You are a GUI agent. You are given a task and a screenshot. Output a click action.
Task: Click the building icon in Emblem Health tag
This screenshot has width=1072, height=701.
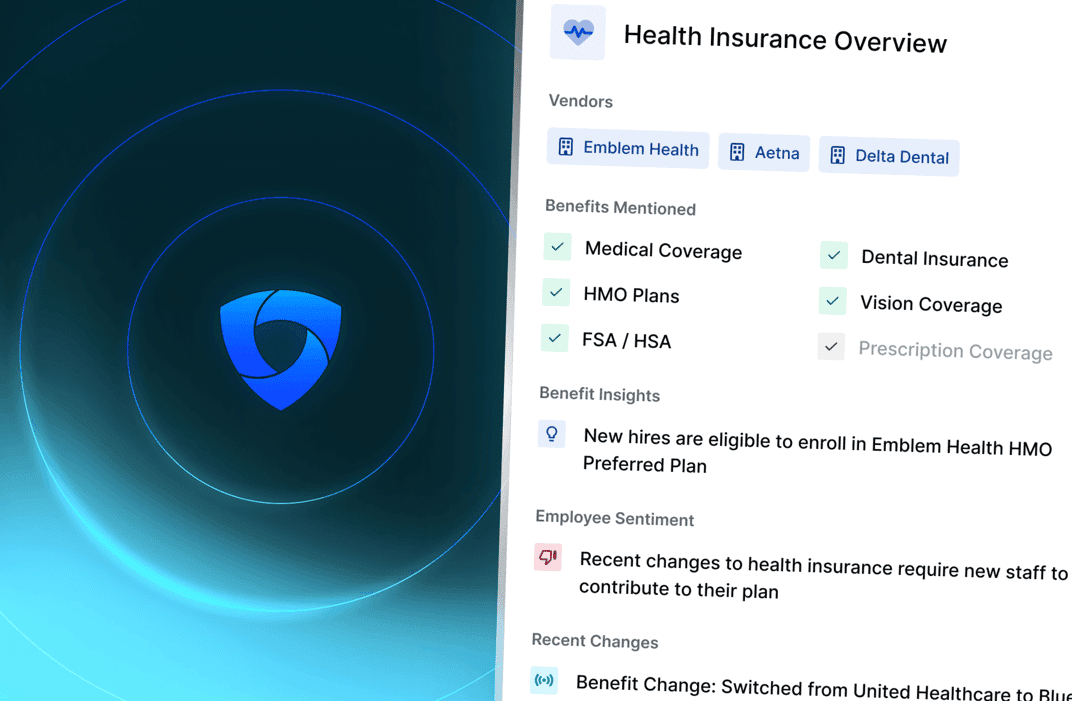pyautogui.click(x=566, y=147)
